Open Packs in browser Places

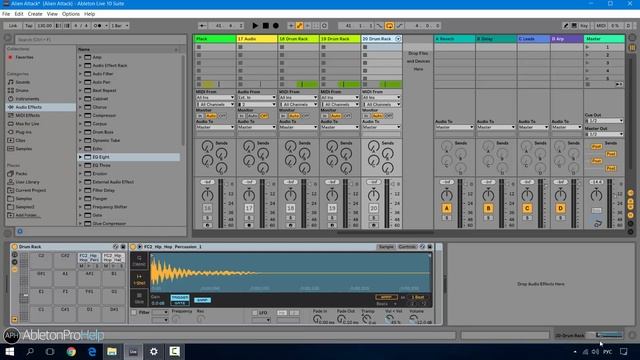coord(21,173)
